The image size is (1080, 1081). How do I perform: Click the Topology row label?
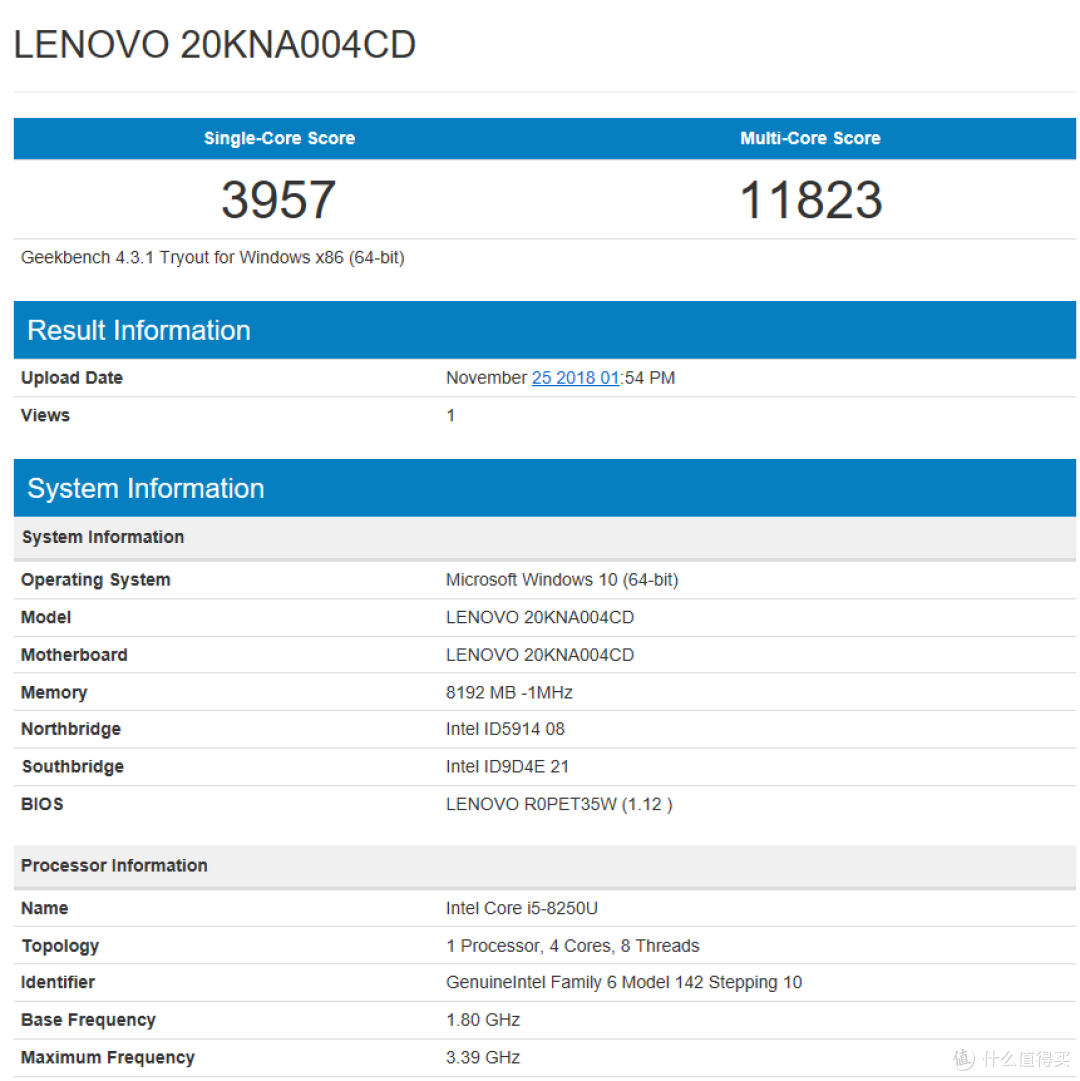(61, 946)
